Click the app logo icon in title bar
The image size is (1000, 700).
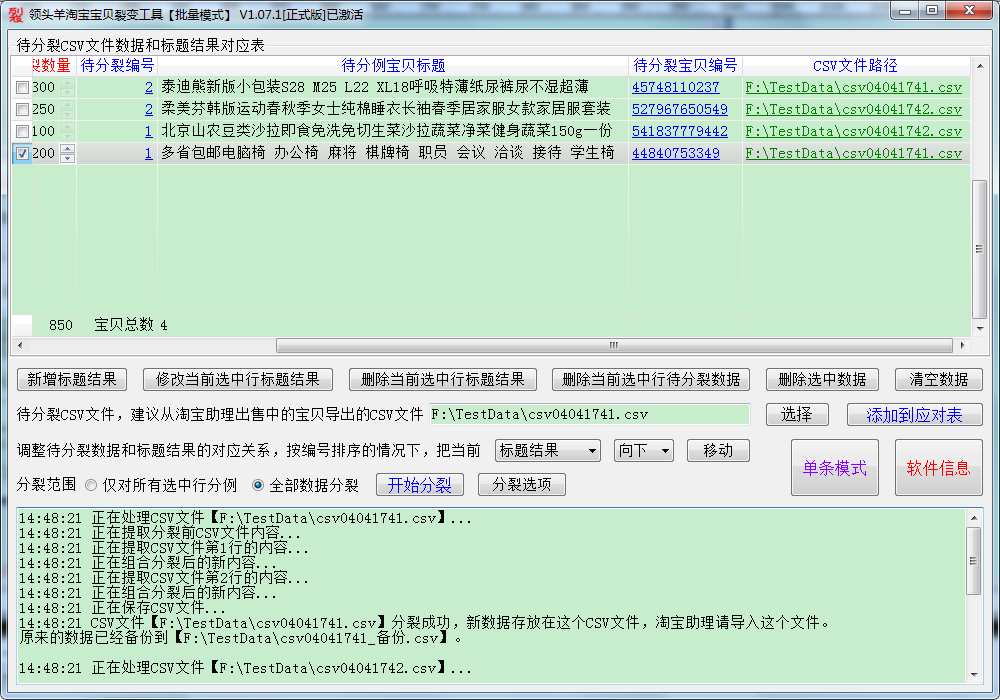[x=14, y=14]
